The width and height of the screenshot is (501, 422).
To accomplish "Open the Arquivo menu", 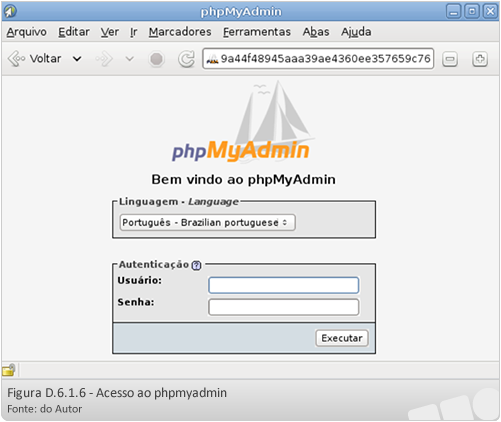I will (27, 32).
